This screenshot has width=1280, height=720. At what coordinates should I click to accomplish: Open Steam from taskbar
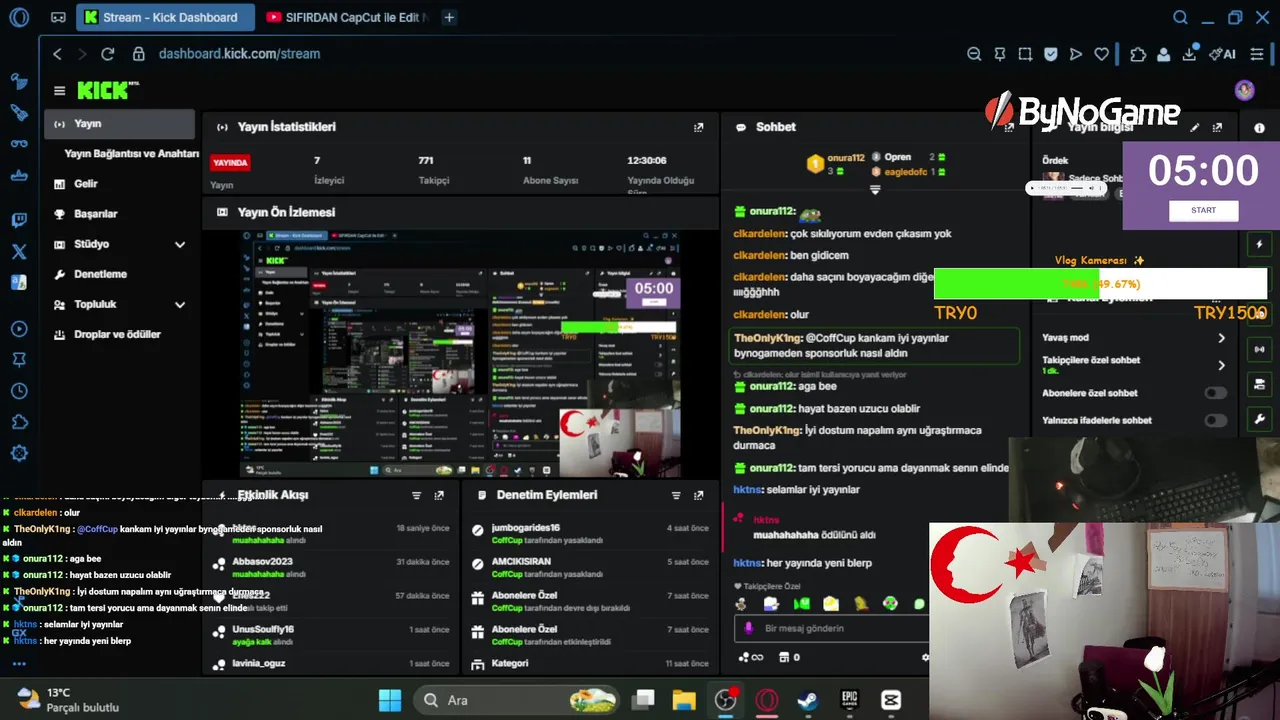(806, 700)
